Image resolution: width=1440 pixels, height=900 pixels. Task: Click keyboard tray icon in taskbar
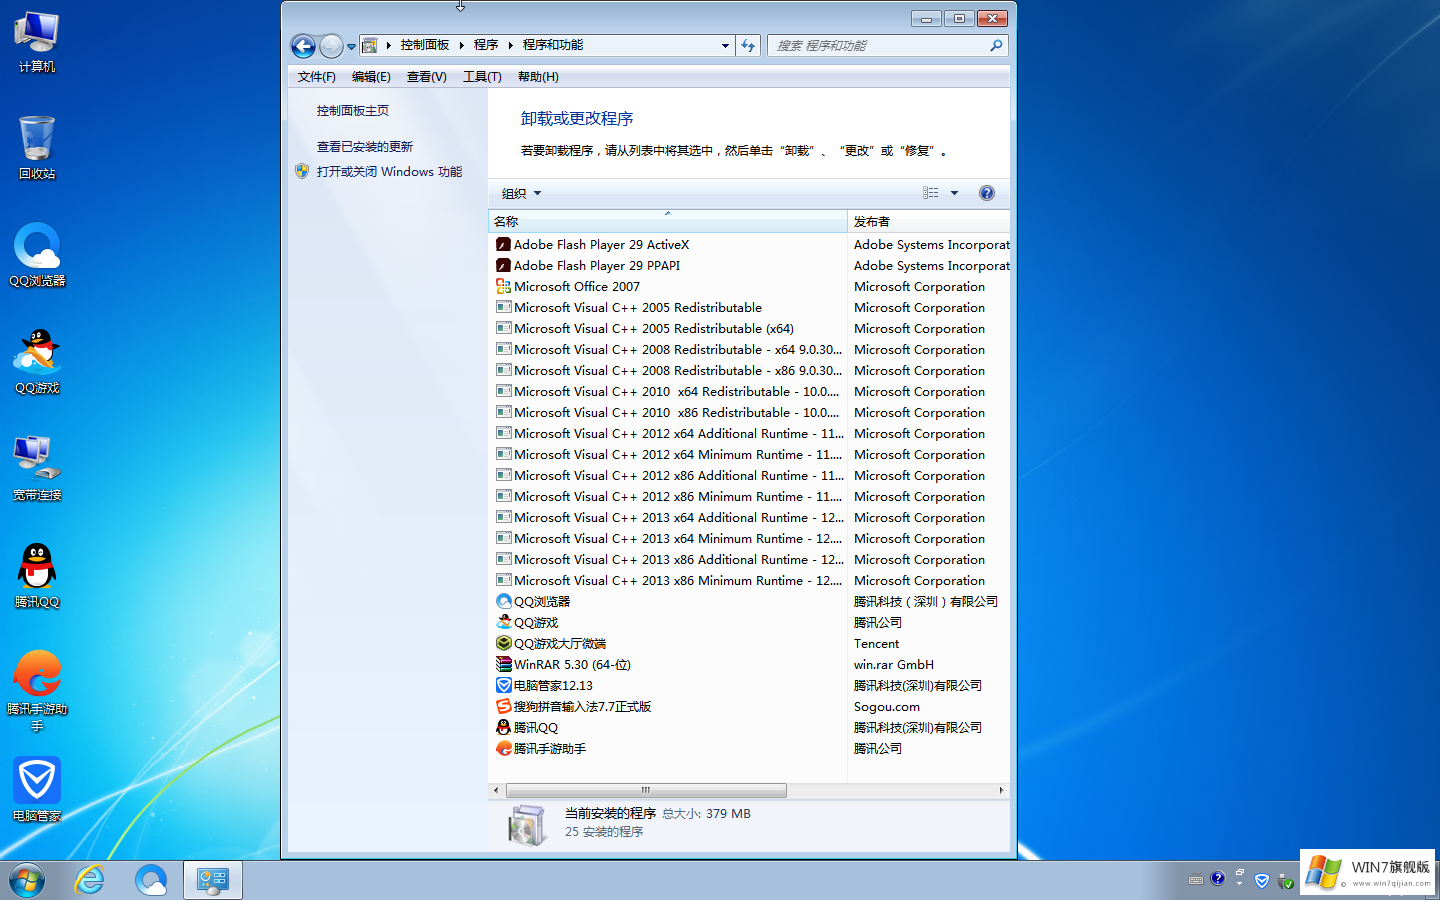click(1196, 880)
